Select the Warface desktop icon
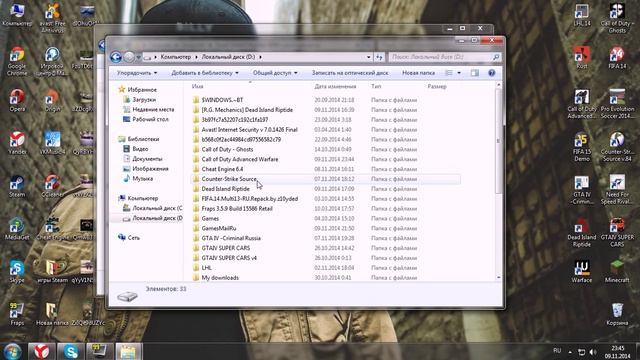Screen dimensions: 640x360 pyautogui.click(x=582, y=271)
